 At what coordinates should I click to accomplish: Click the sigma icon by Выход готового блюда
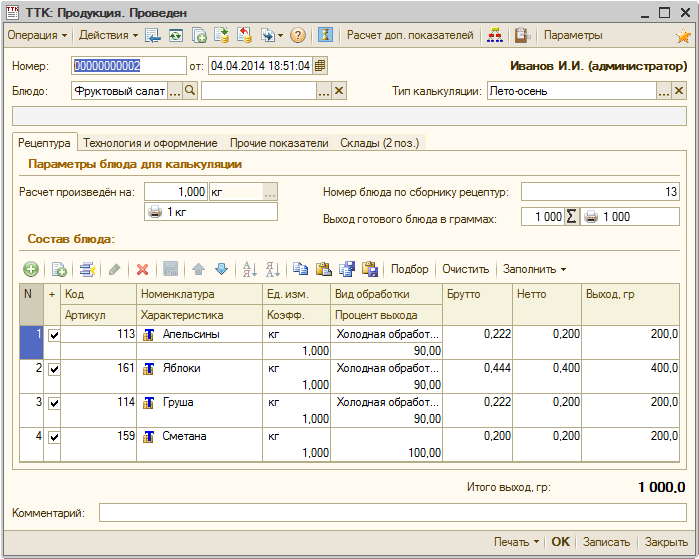click(x=572, y=217)
